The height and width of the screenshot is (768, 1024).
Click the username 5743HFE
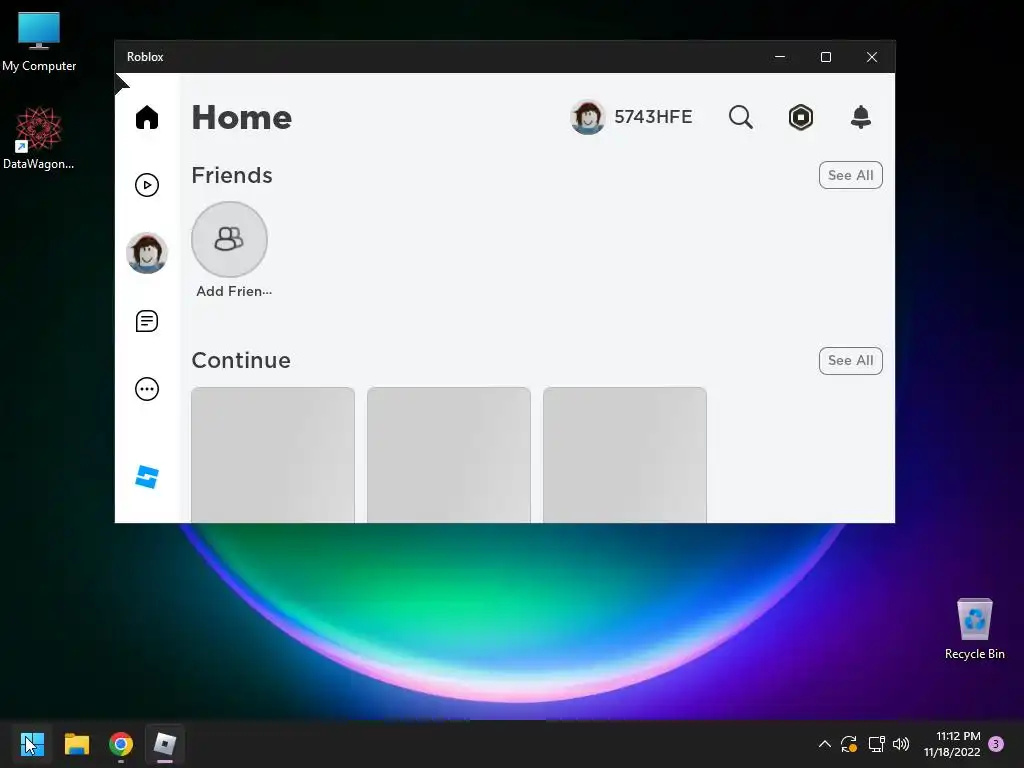click(653, 117)
